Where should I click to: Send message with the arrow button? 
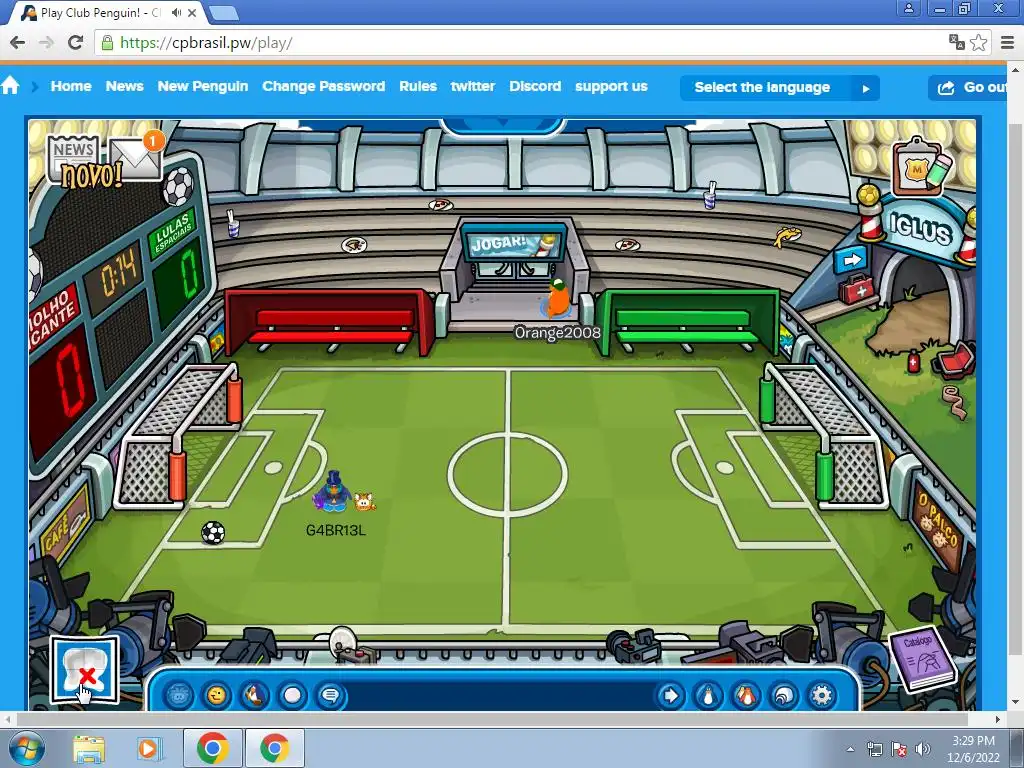(x=671, y=696)
